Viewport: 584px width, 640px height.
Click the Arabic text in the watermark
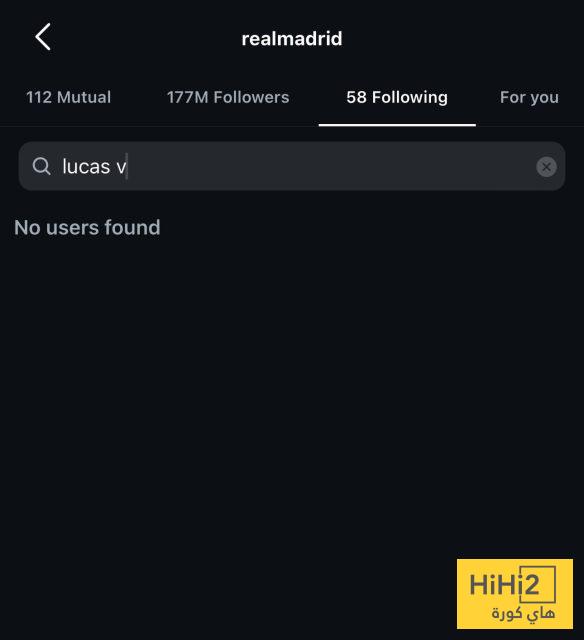point(523,613)
